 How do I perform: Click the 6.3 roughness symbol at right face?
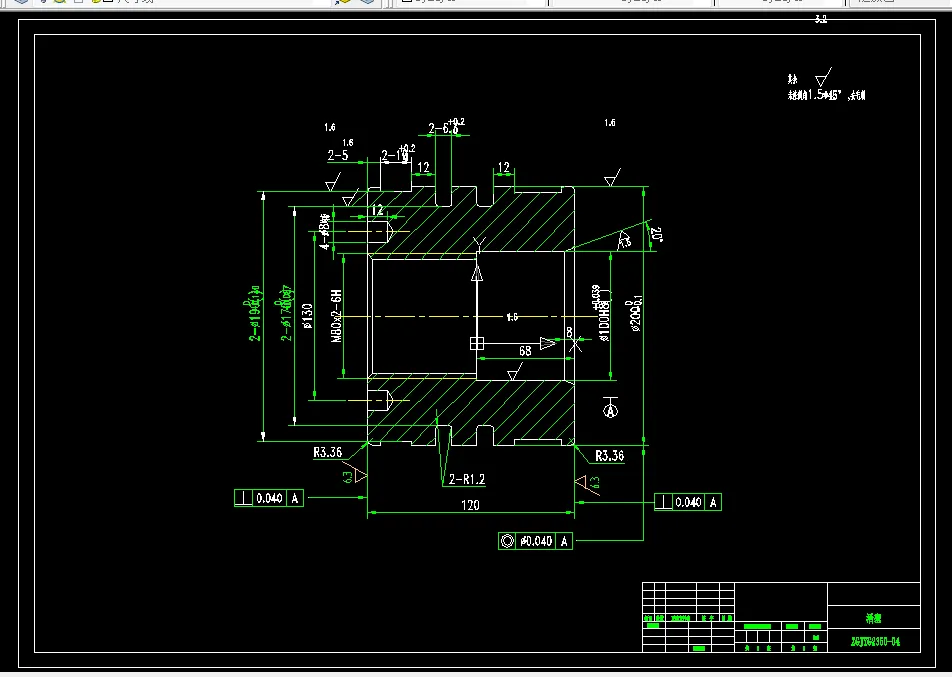point(588,483)
